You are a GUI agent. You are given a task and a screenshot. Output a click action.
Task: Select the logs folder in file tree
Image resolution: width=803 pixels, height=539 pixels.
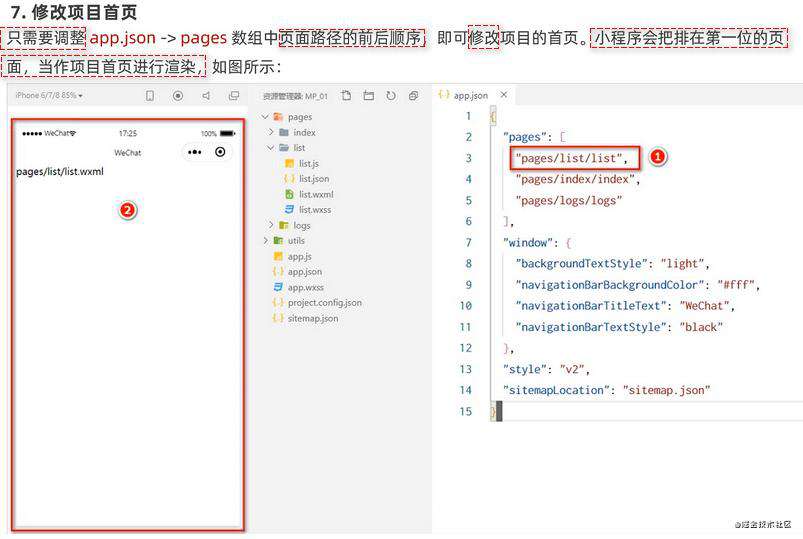click(x=302, y=225)
